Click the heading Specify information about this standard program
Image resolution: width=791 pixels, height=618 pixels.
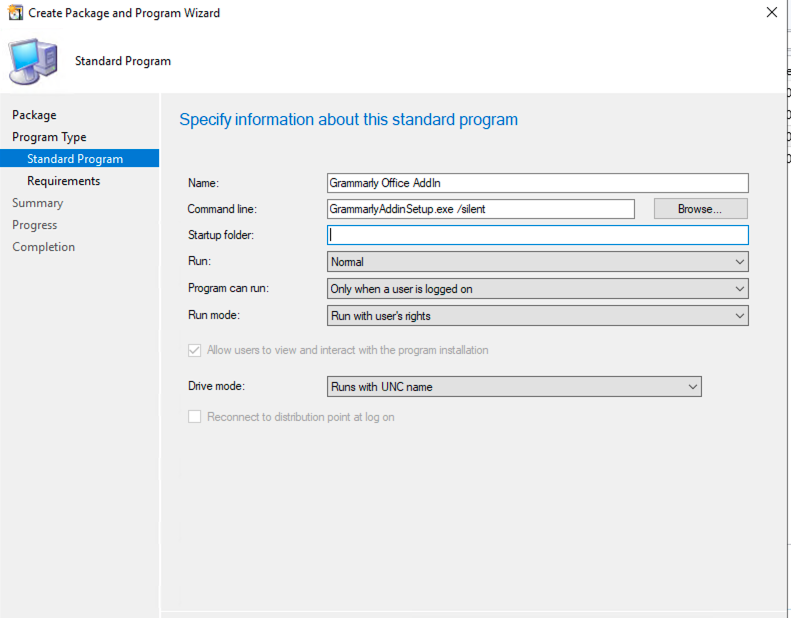pyautogui.click(x=349, y=120)
